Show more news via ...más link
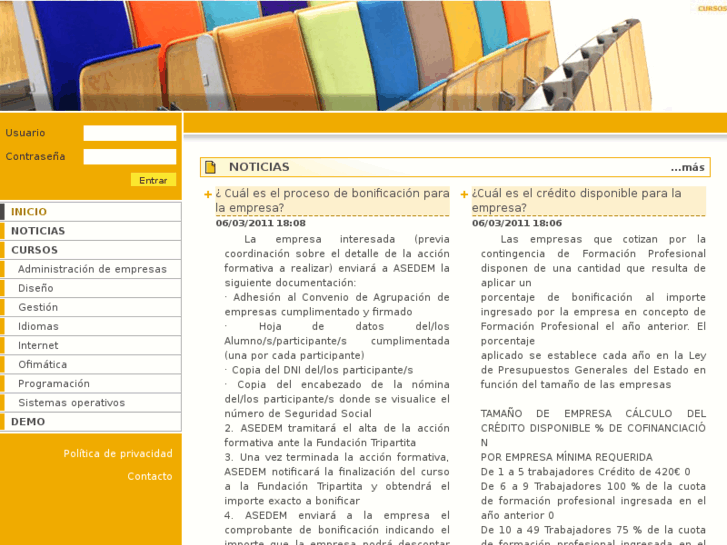727x545 pixels. pos(688,167)
